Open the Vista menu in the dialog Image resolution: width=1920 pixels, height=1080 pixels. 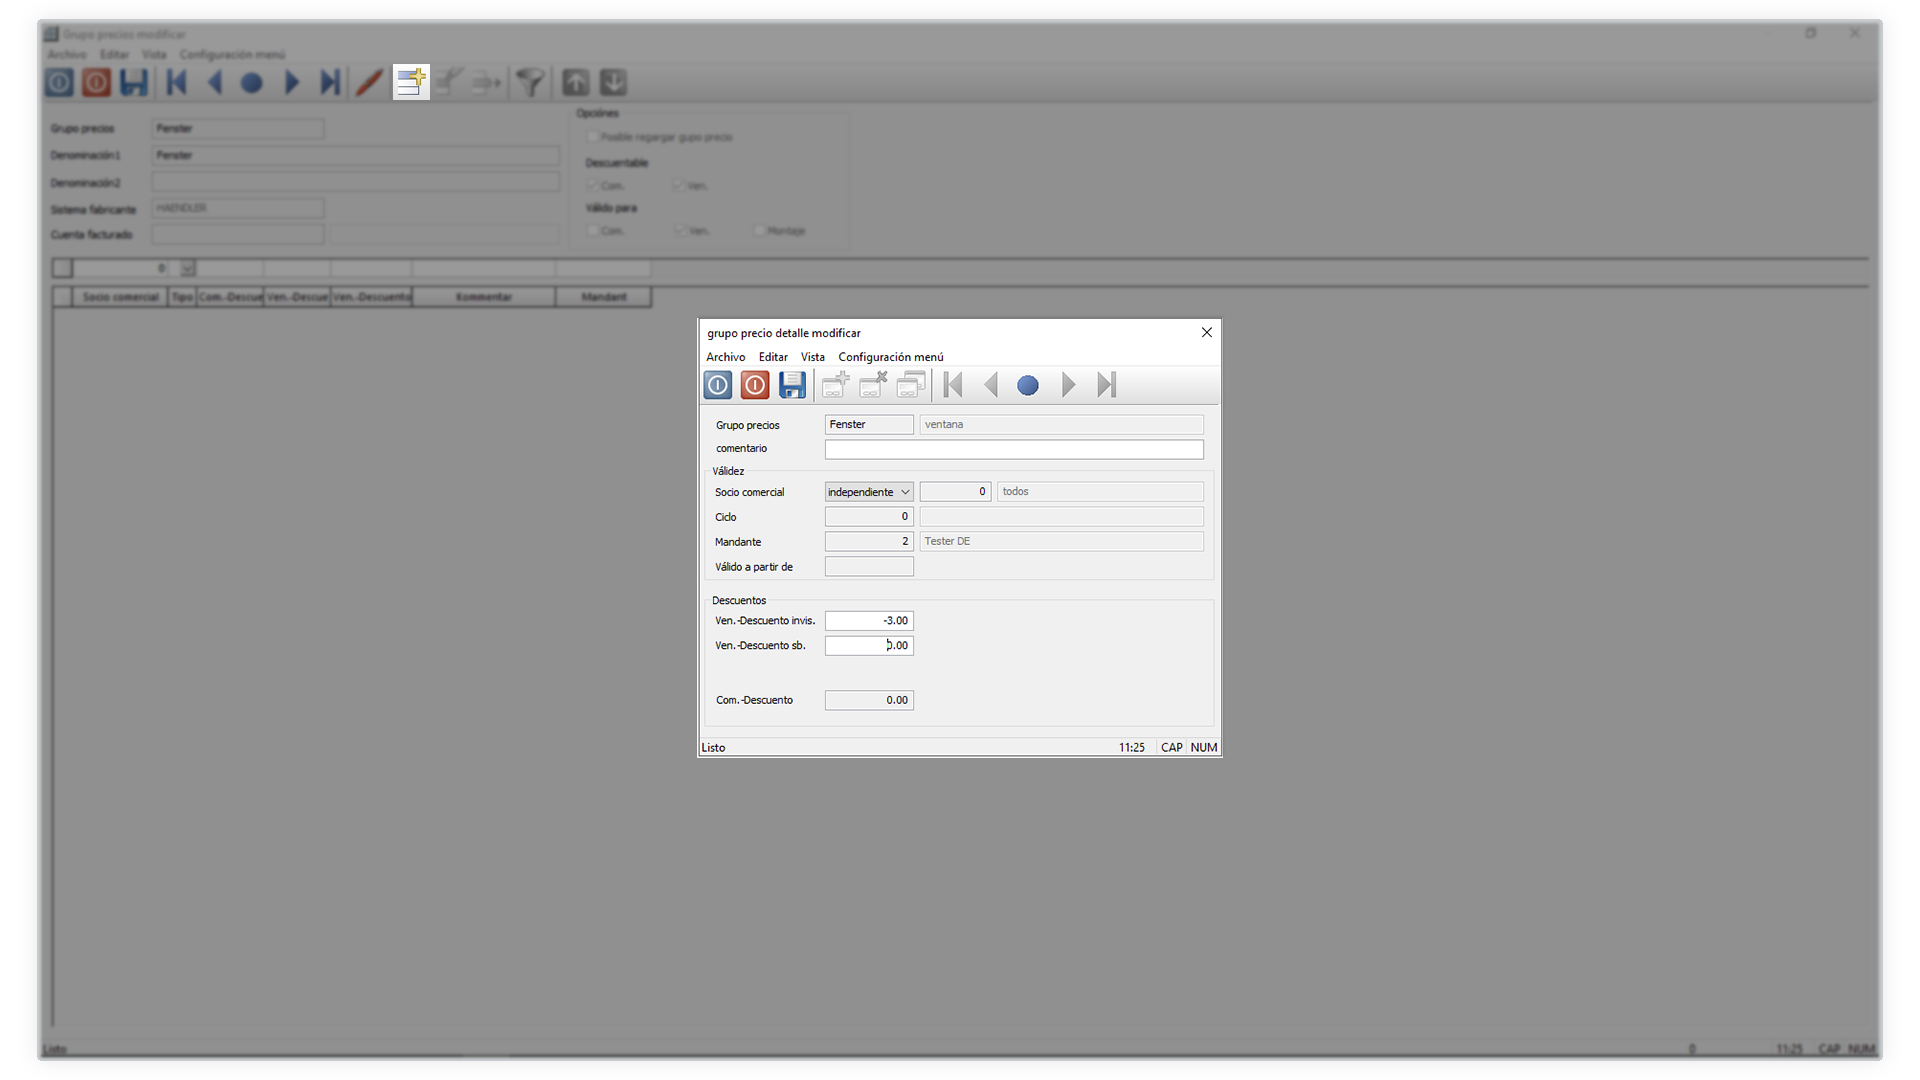click(812, 357)
